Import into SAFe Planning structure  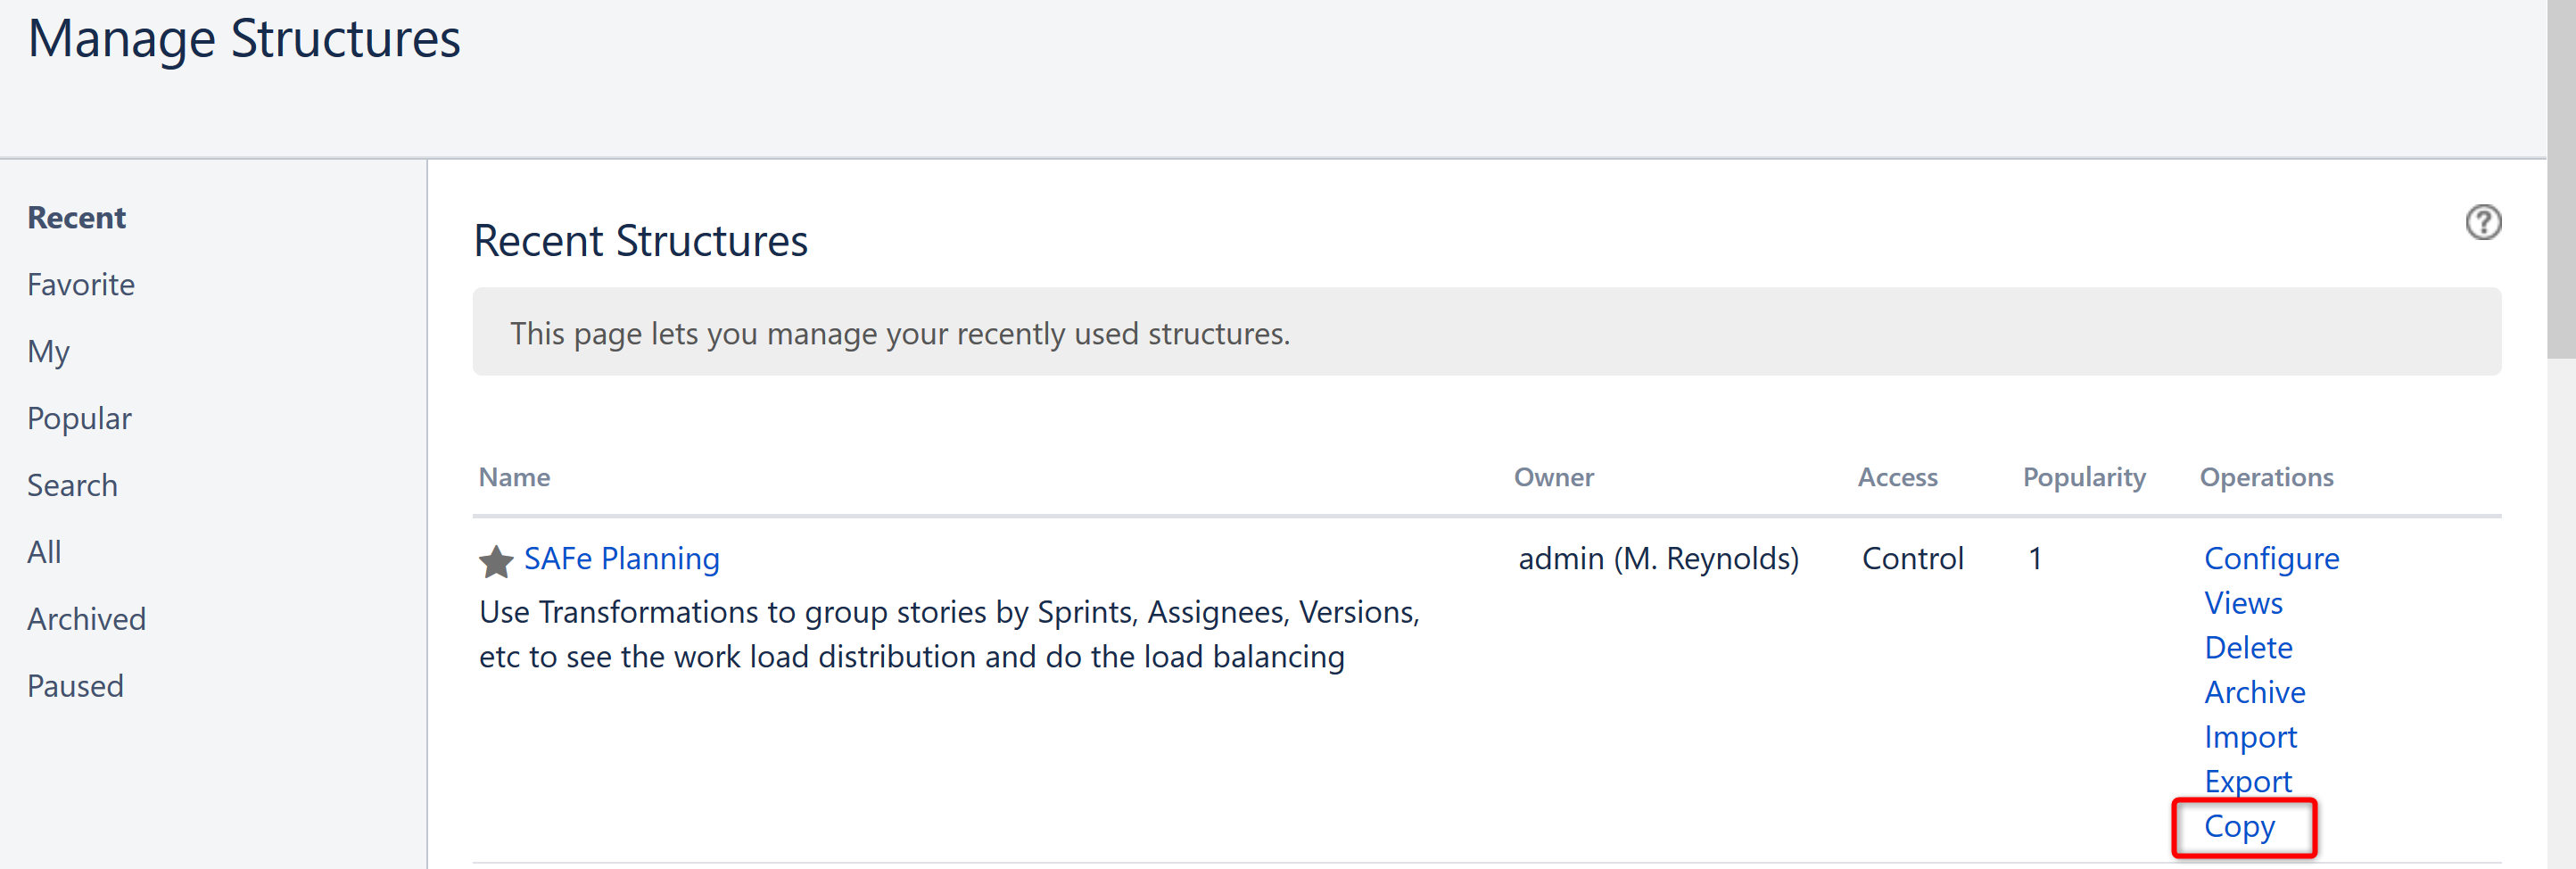coord(2251,736)
